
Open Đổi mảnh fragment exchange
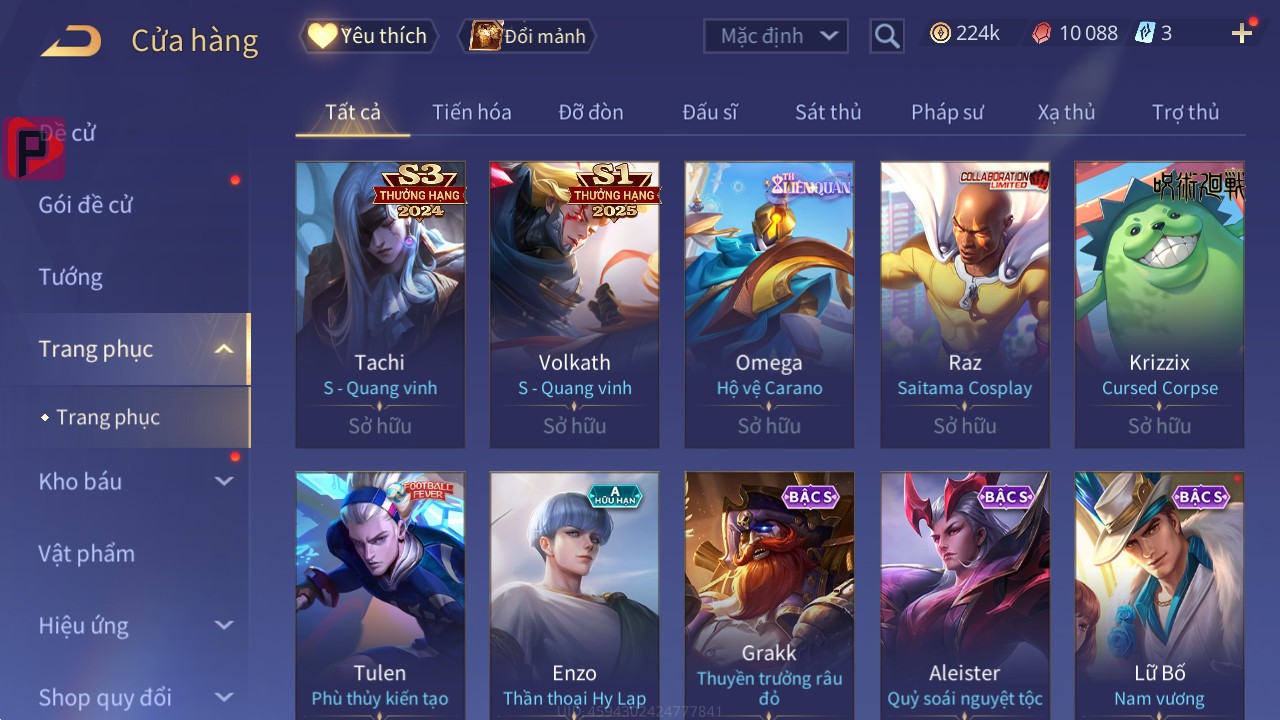coord(527,36)
